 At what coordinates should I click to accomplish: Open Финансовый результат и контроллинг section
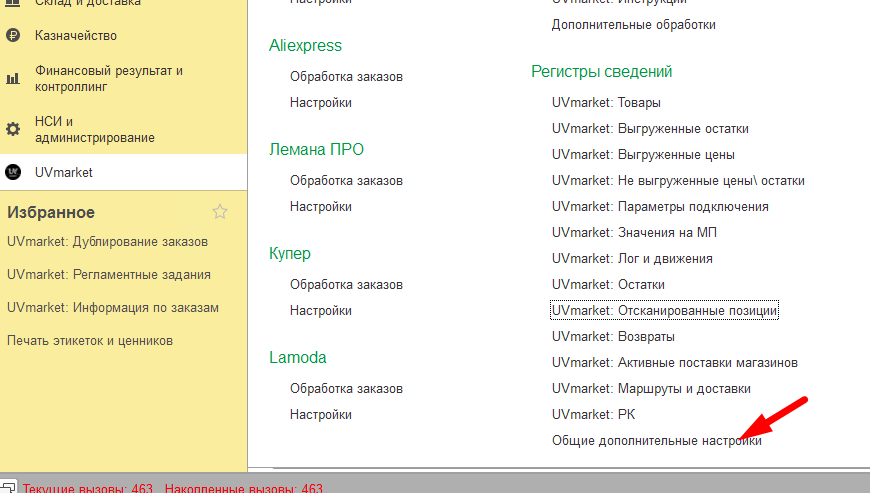click(109, 79)
